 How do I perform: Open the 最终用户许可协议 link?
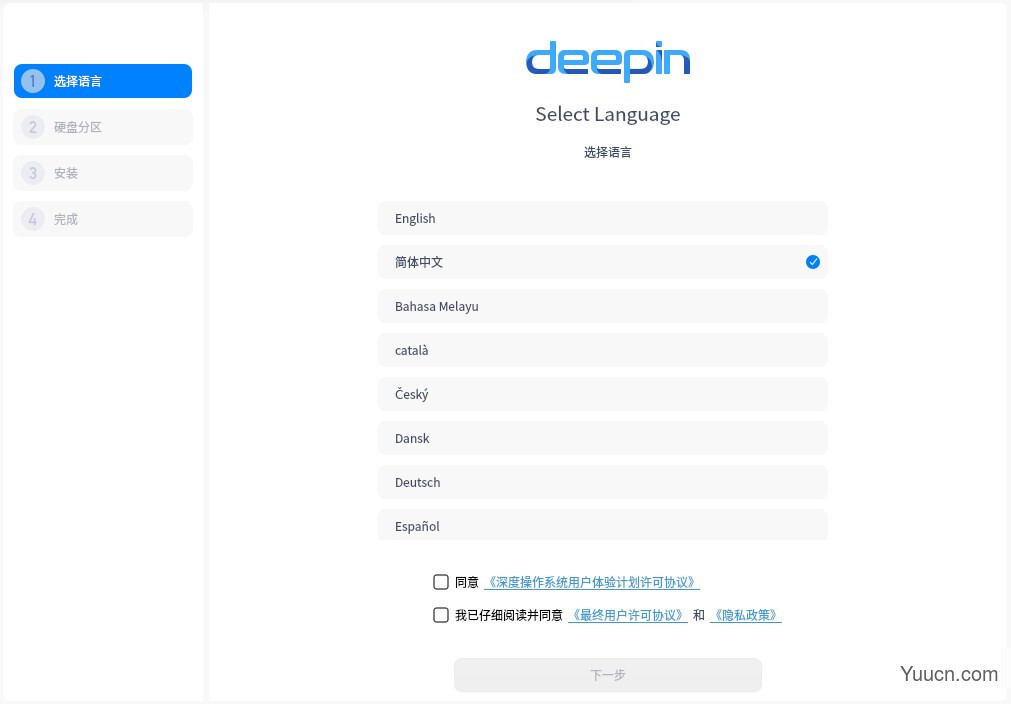tap(627, 615)
